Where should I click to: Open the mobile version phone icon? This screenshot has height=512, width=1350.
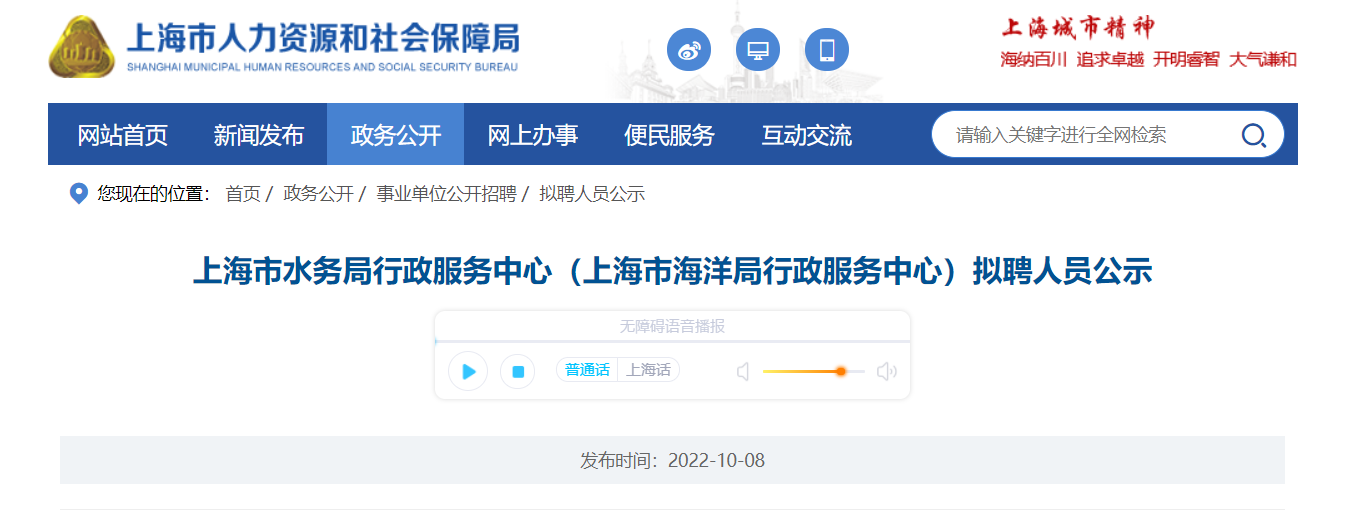click(827, 49)
